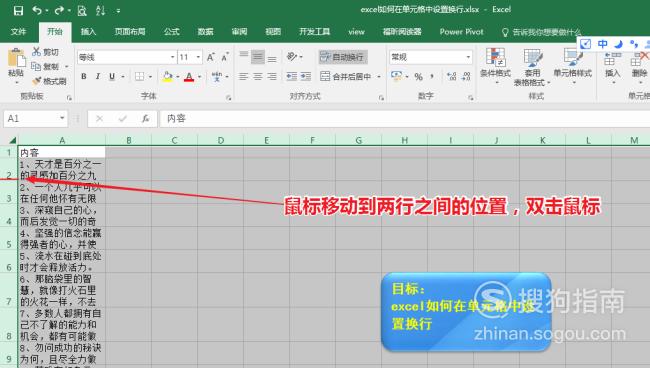Open the insert function fx dialog
Viewport: 650px width, 368px height.
(145, 119)
